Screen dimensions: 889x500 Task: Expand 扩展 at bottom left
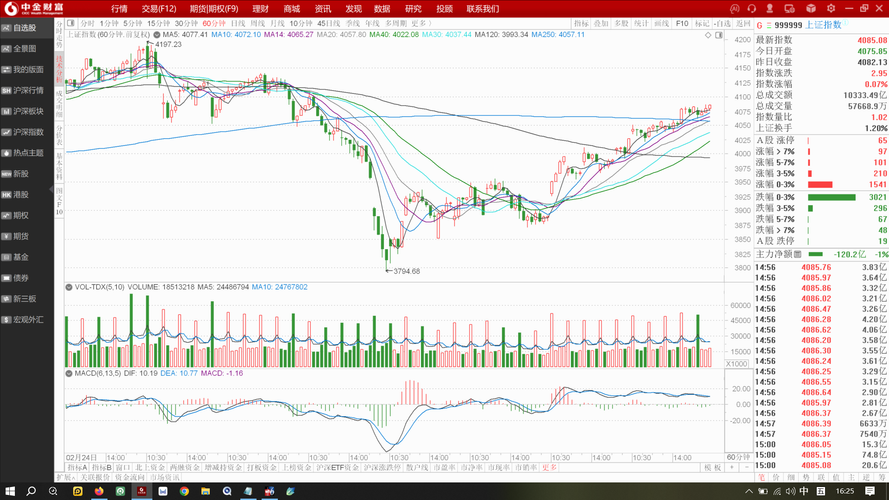[x=66, y=477]
